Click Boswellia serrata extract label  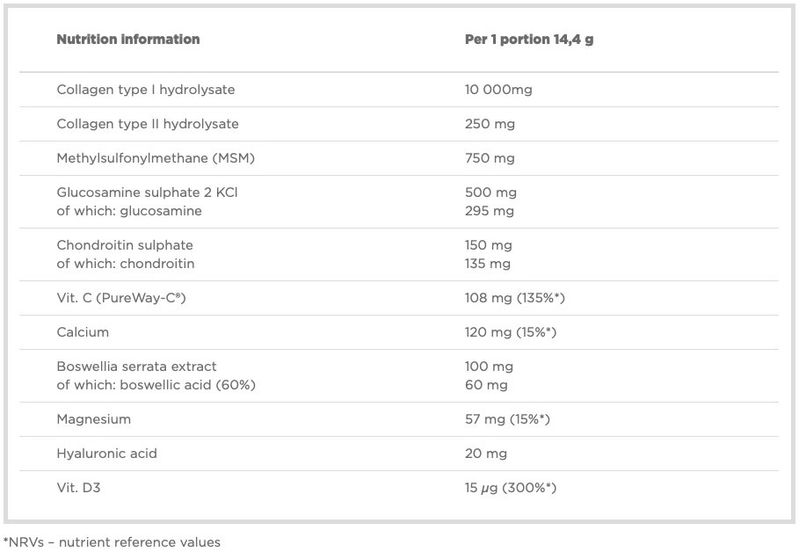pos(137,366)
